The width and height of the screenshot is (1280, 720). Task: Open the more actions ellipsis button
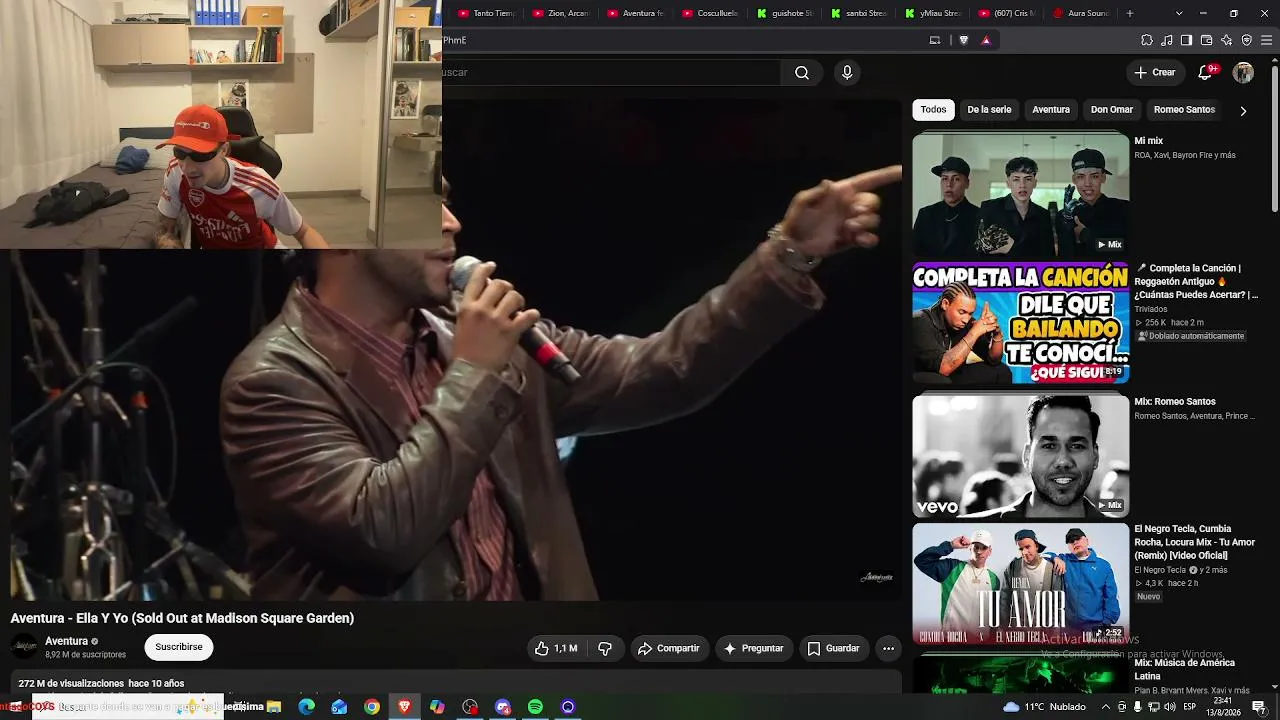pyautogui.click(x=888, y=648)
